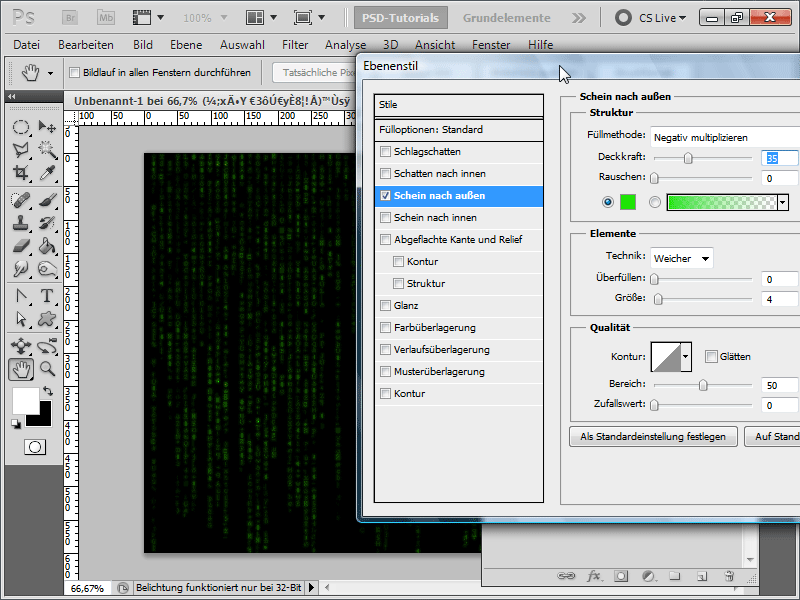Click Als Standardeinstellung festlegen button
Viewport: 800px width, 600px height.
pyautogui.click(x=653, y=437)
